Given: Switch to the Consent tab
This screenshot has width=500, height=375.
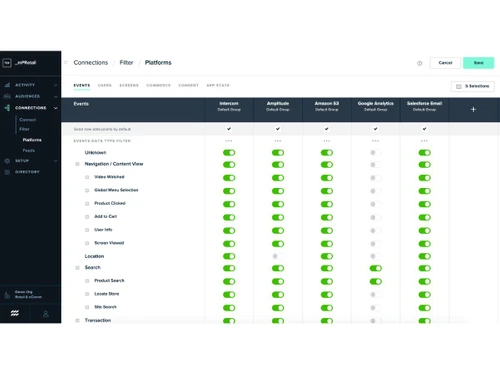Looking at the screenshot, I should click(x=188, y=85).
